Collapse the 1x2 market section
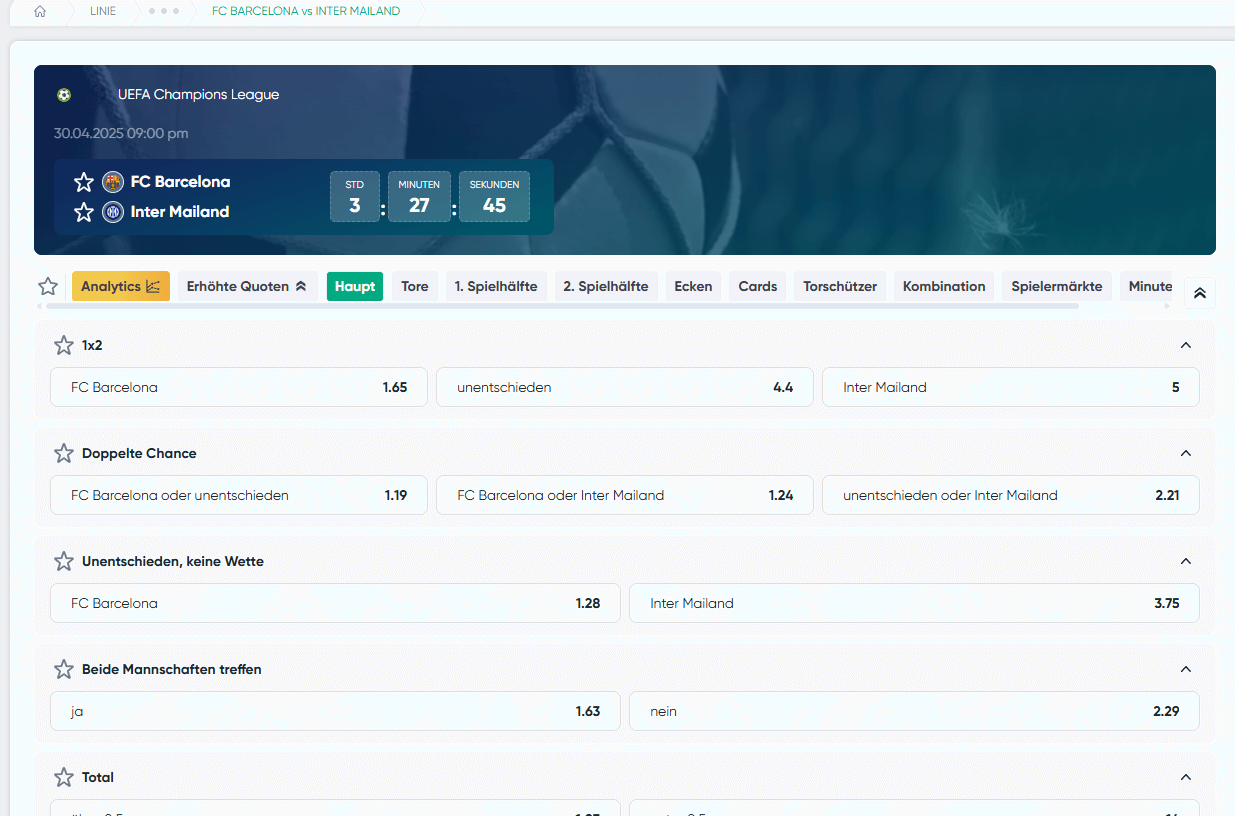Viewport: 1235px width, 816px height. 1186,345
